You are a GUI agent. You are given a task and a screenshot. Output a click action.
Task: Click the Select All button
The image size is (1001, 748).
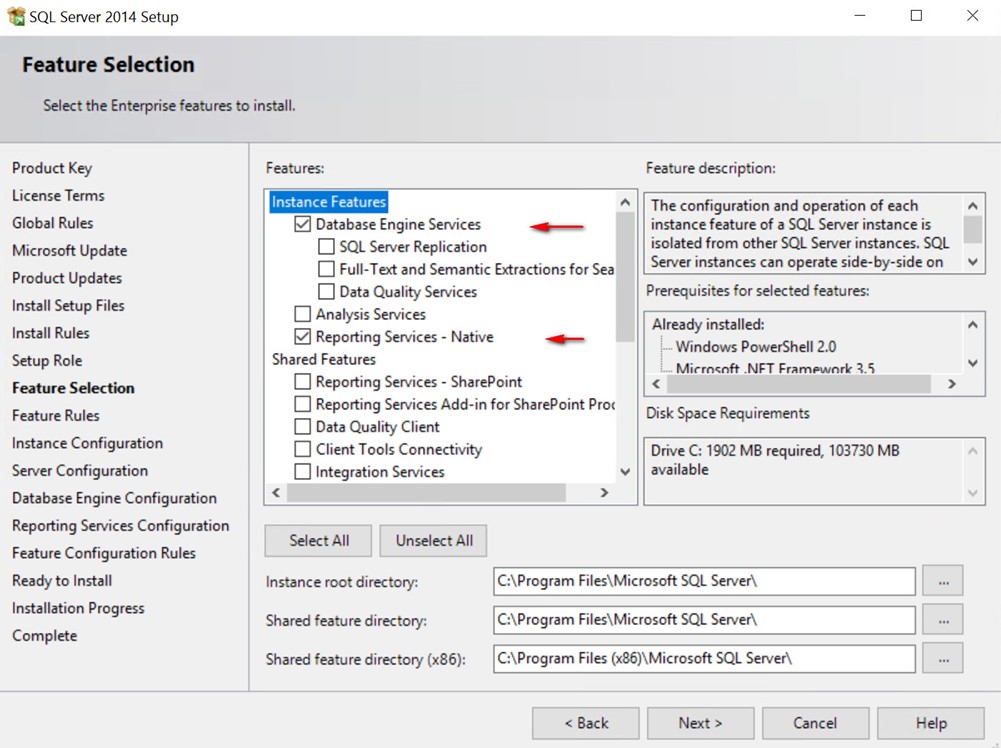(319, 541)
